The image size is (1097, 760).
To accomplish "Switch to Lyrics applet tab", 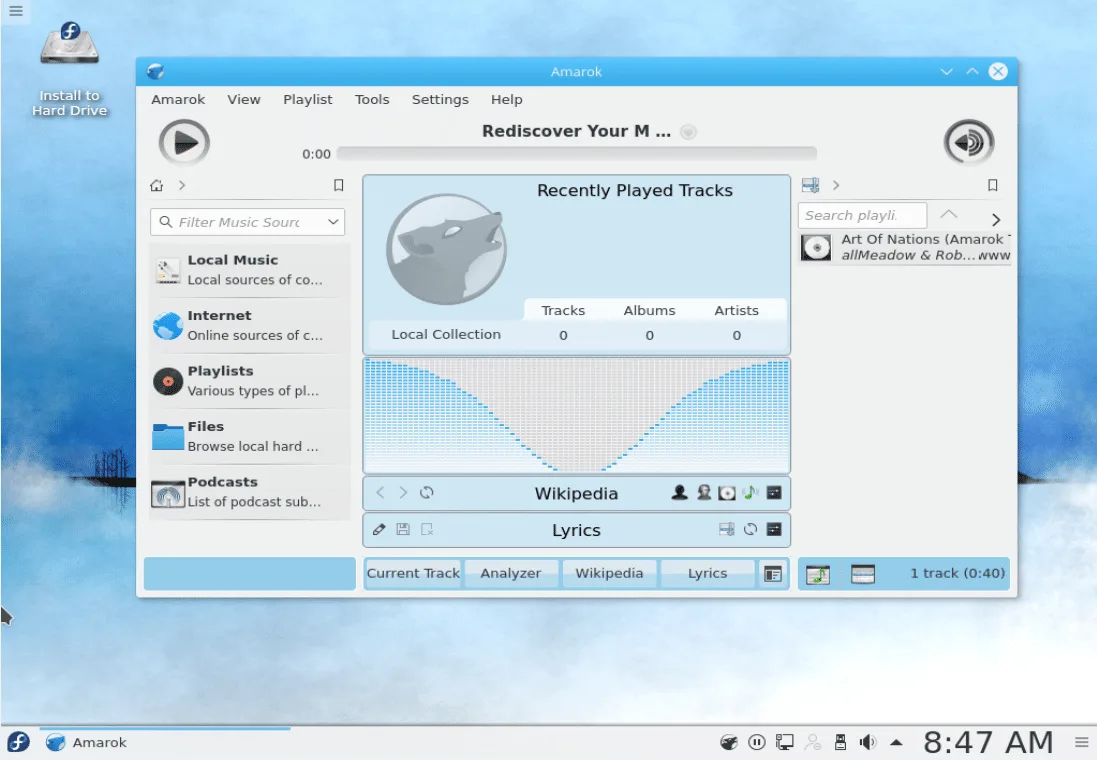I will click(707, 573).
